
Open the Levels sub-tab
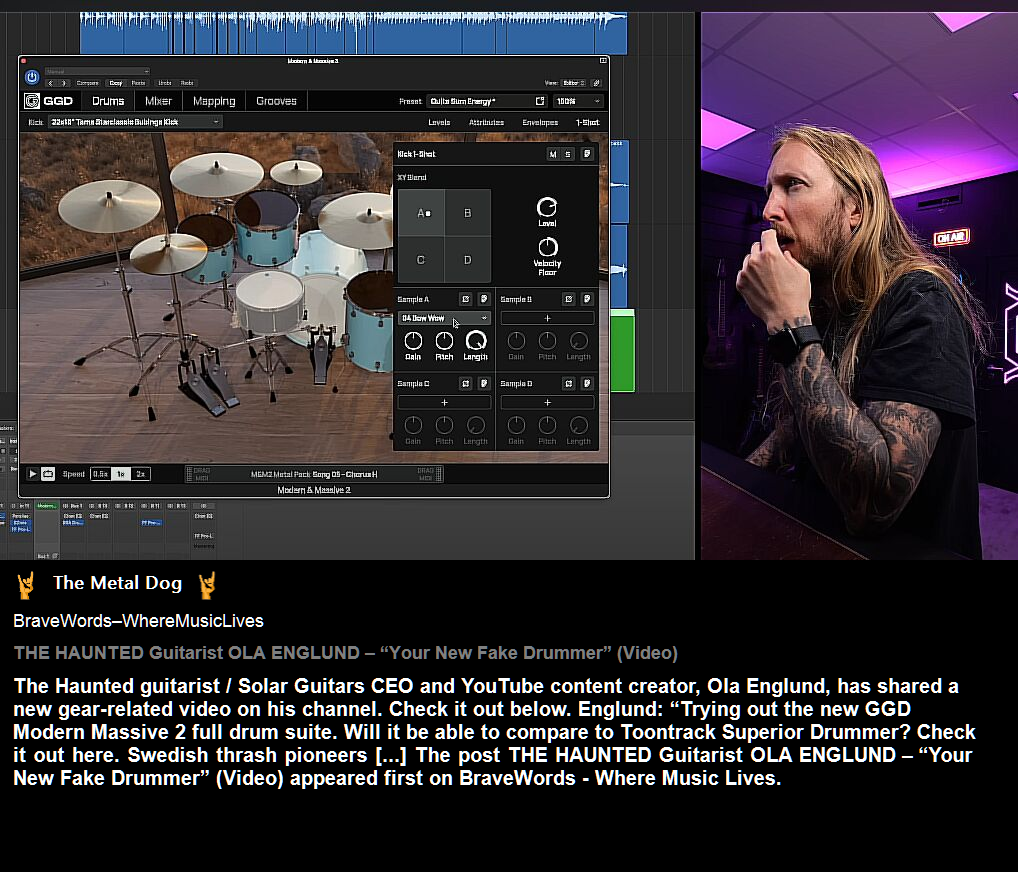click(440, 122)
